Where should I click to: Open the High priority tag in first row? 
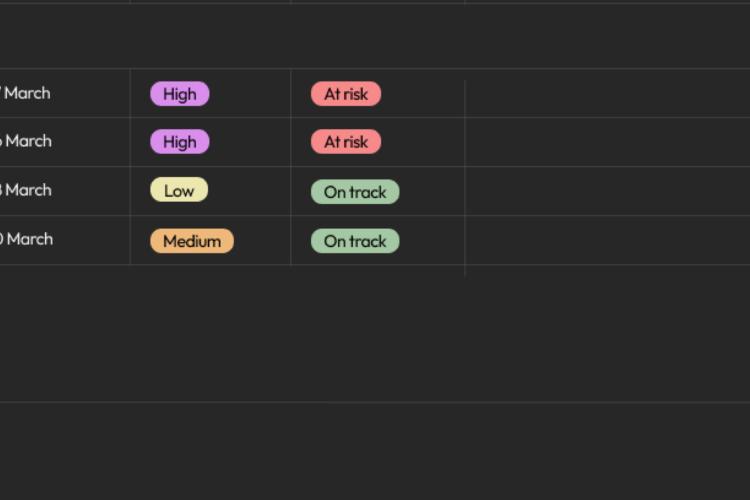point(179,94)
